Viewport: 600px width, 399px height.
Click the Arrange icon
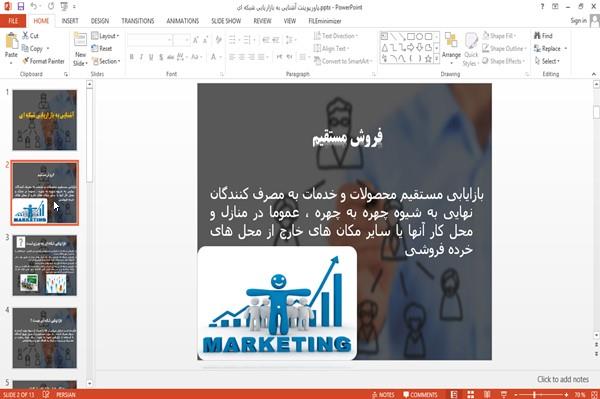coord(452,40)
